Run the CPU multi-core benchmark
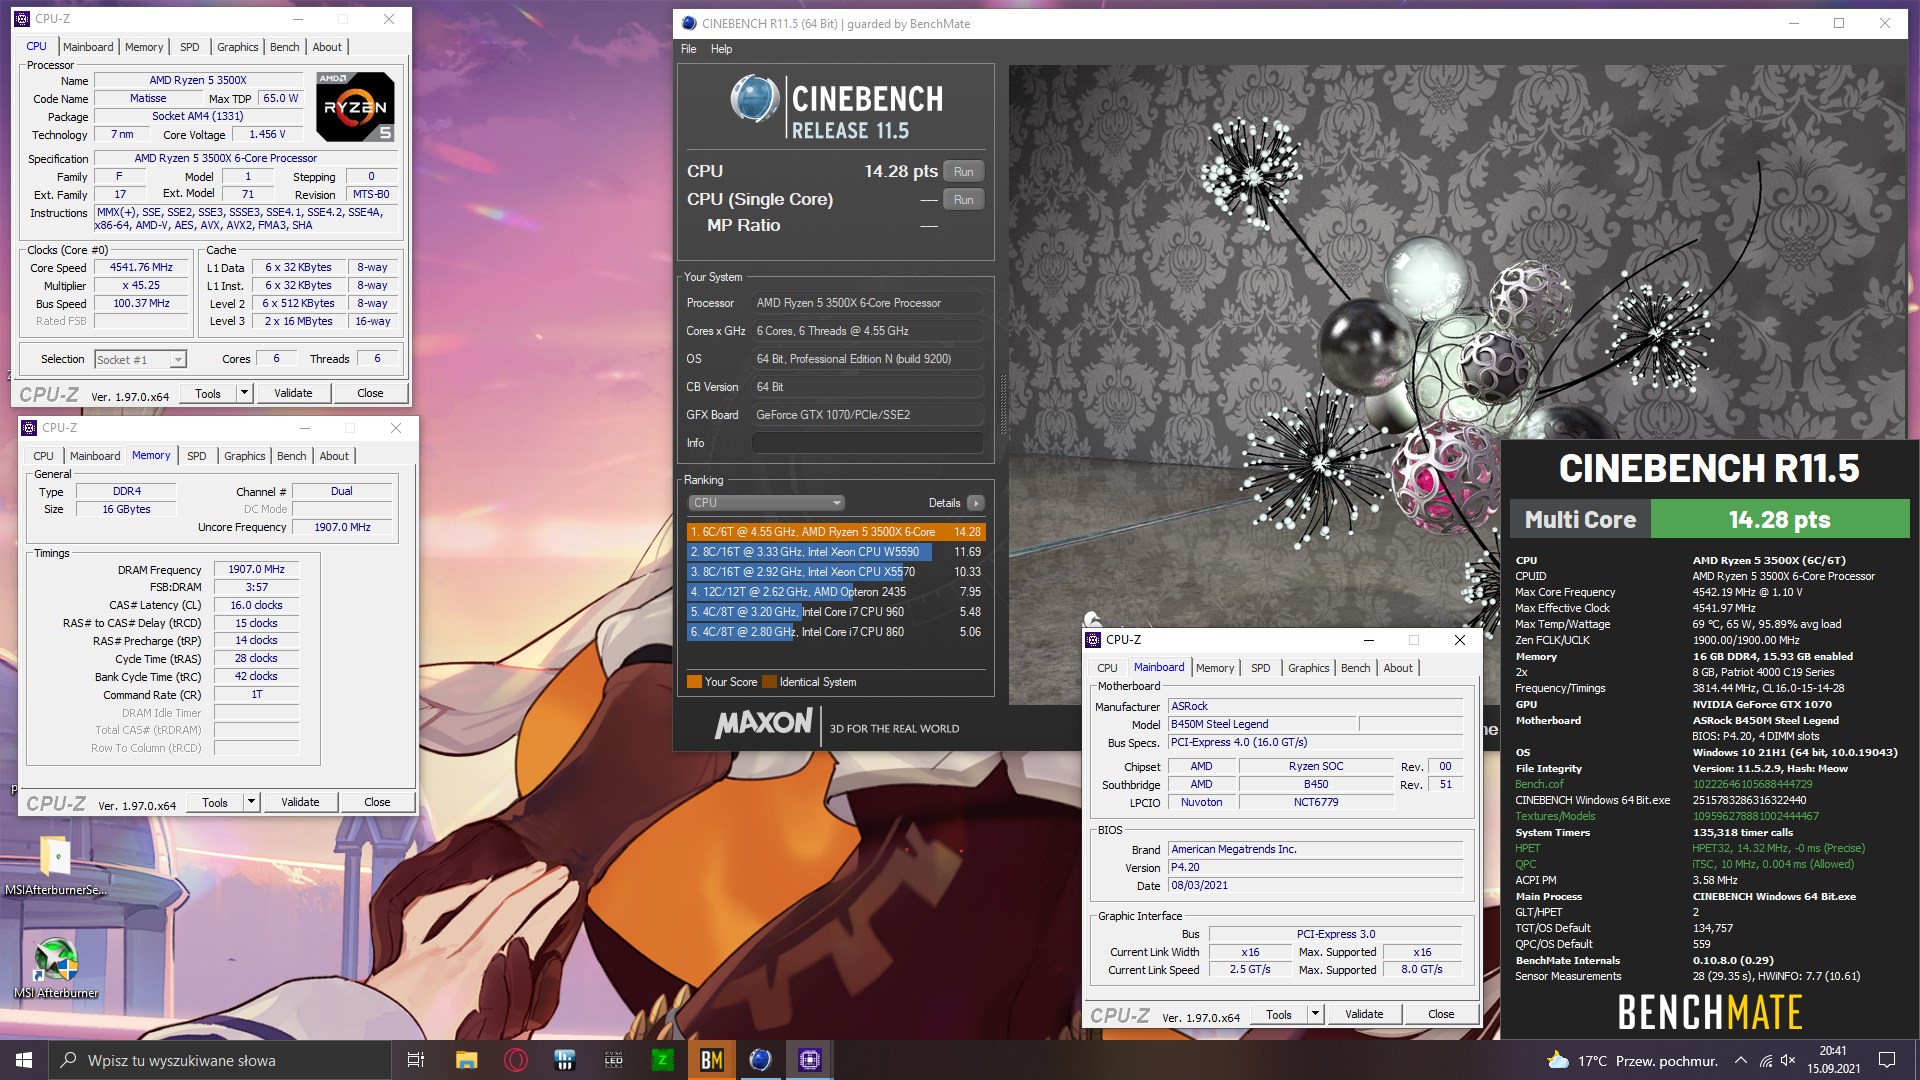 [x=963, y=172]
